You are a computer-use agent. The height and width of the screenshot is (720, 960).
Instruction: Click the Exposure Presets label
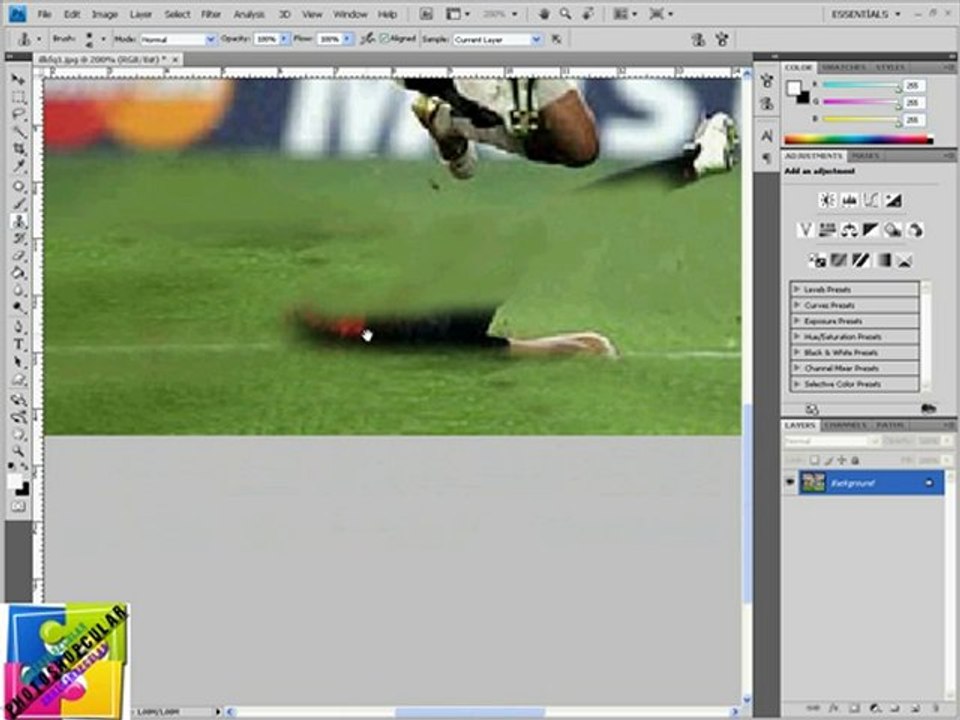pos(833,321)
